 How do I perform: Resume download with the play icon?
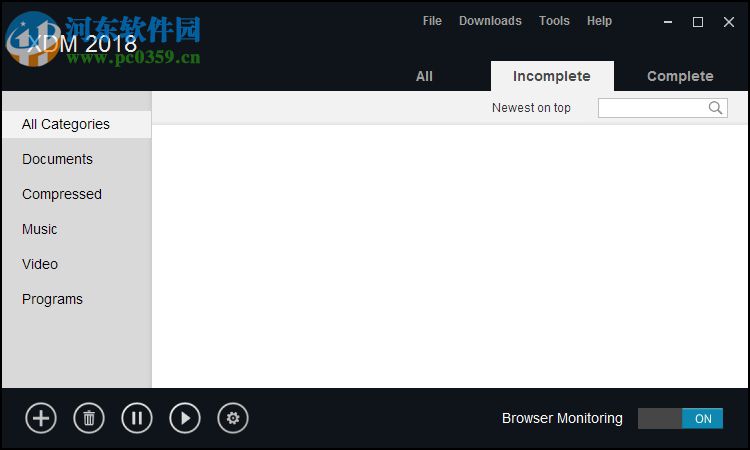click(x=185, y=418)
